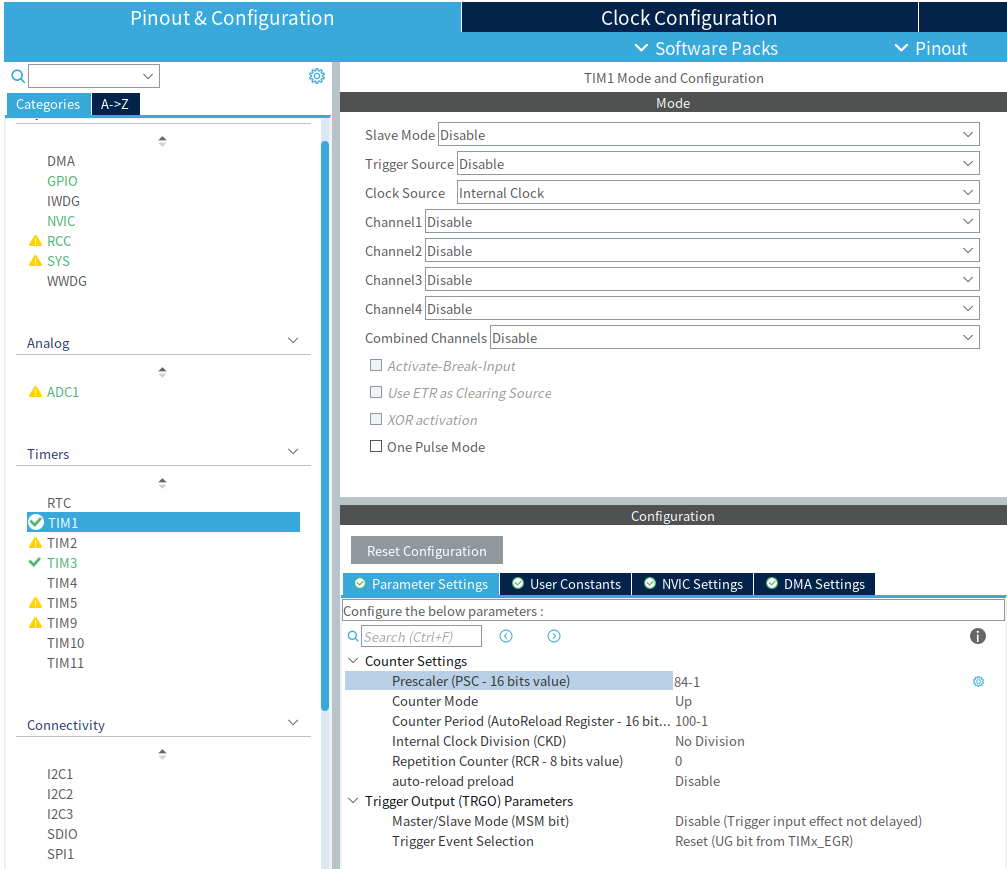The image size is (1007, 869).
Task: Open the info icon in the parameter panel
Action: (977, 636)
